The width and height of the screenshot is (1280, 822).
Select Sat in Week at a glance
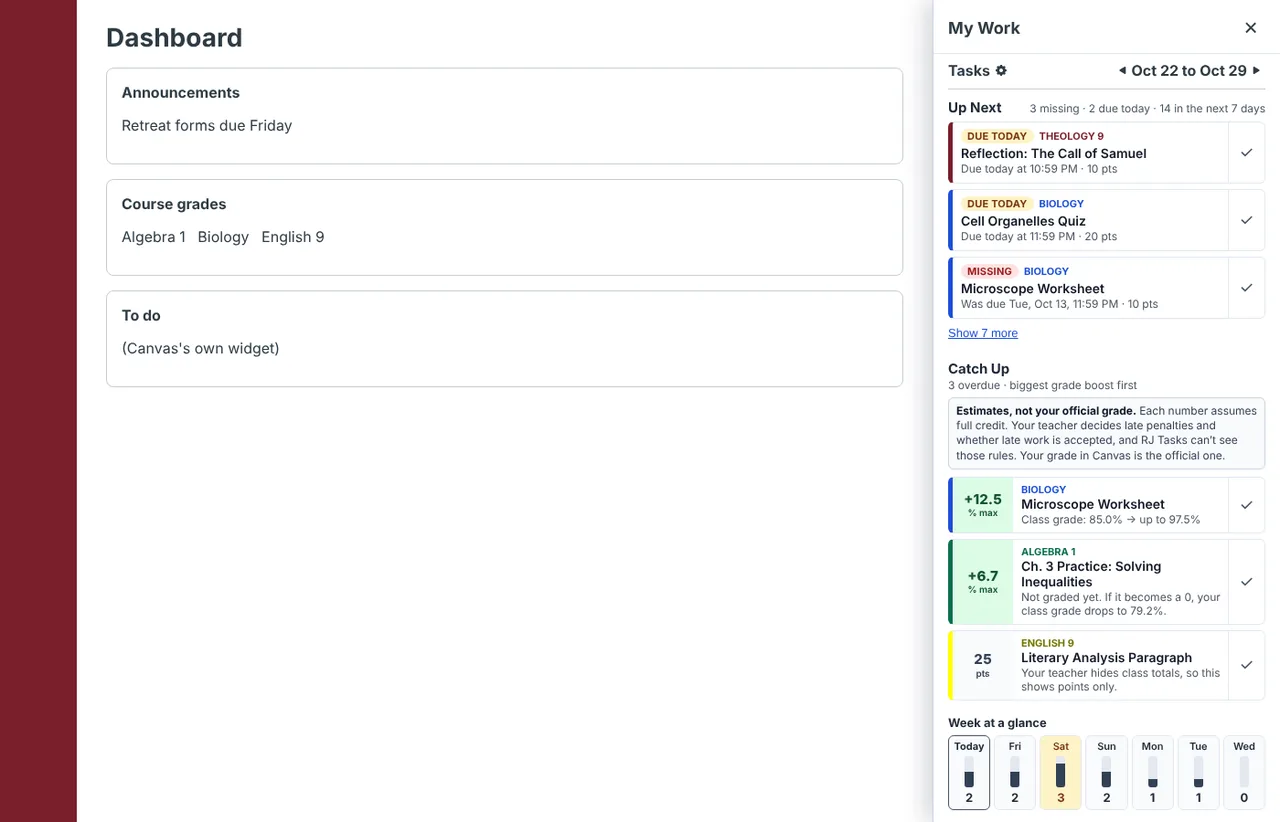(1061, 772)
